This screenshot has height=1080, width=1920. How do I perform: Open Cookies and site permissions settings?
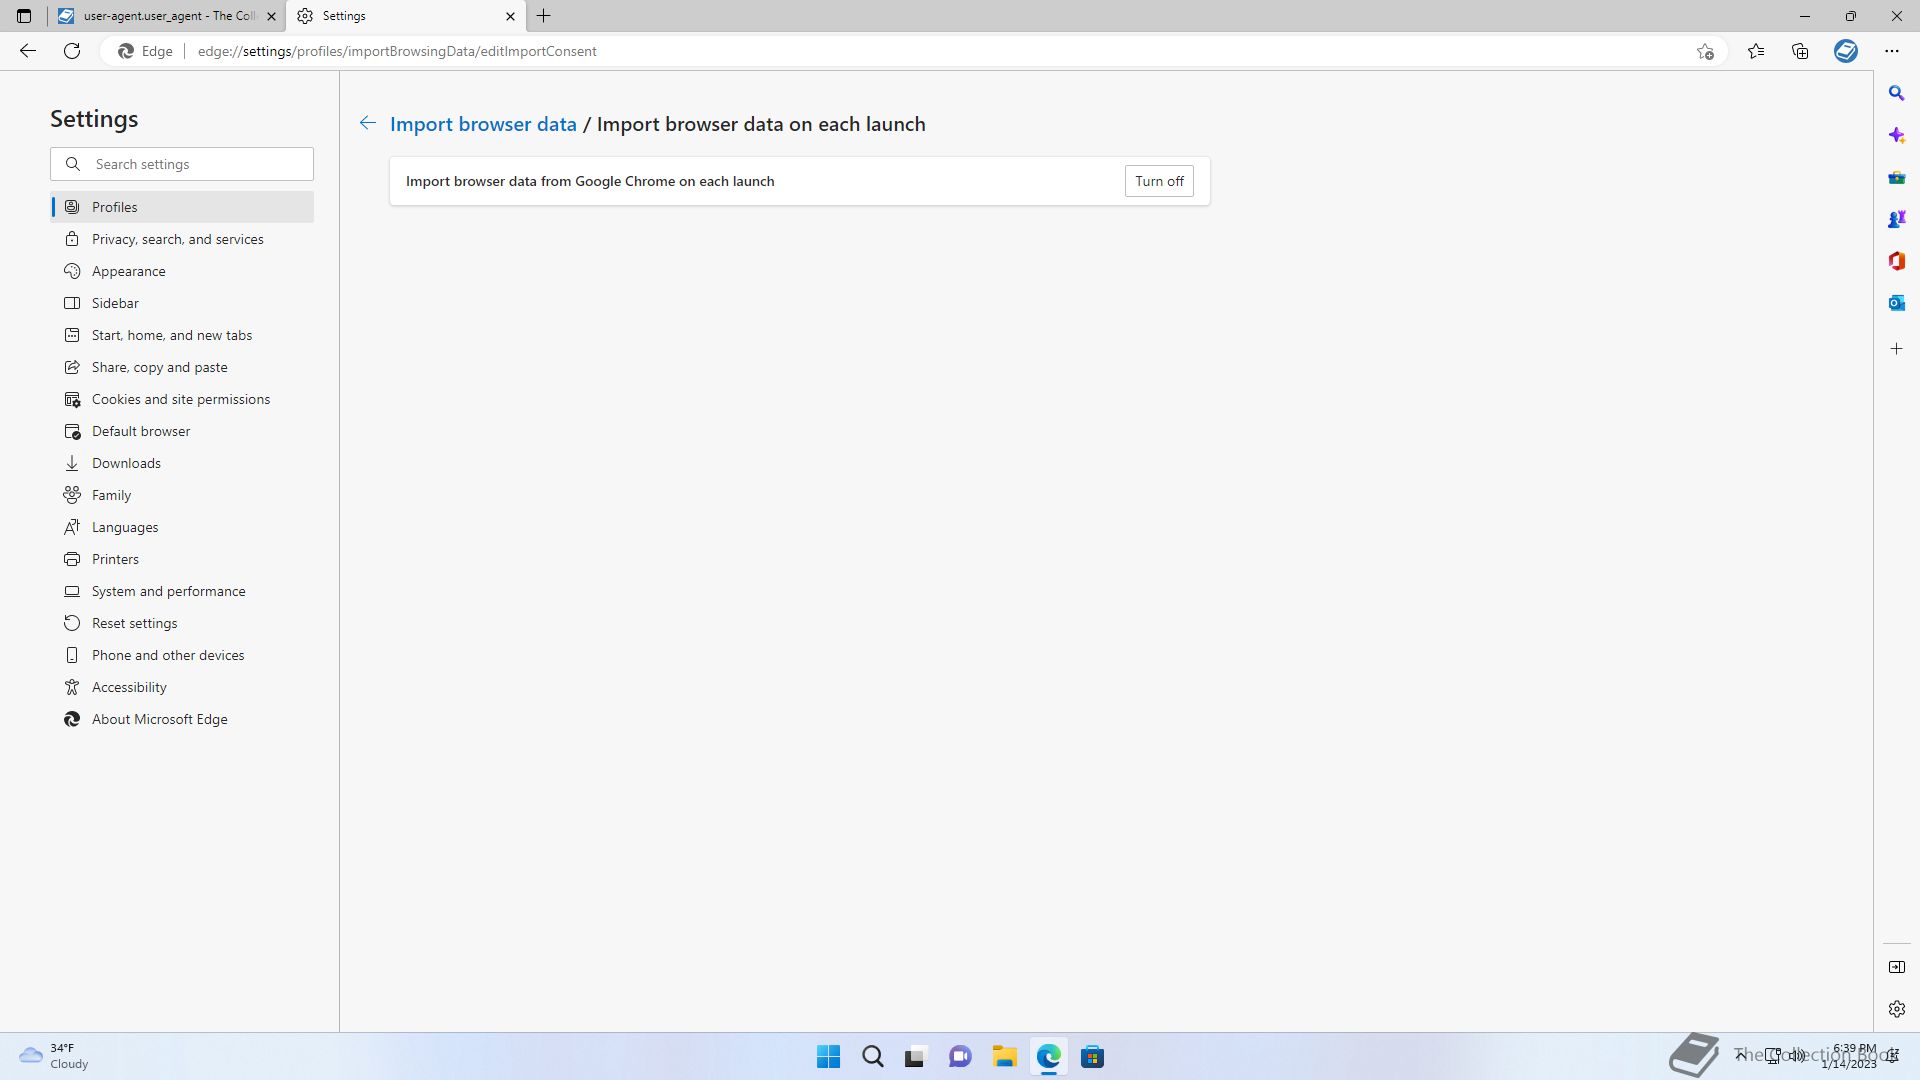(x=182, y=399)
